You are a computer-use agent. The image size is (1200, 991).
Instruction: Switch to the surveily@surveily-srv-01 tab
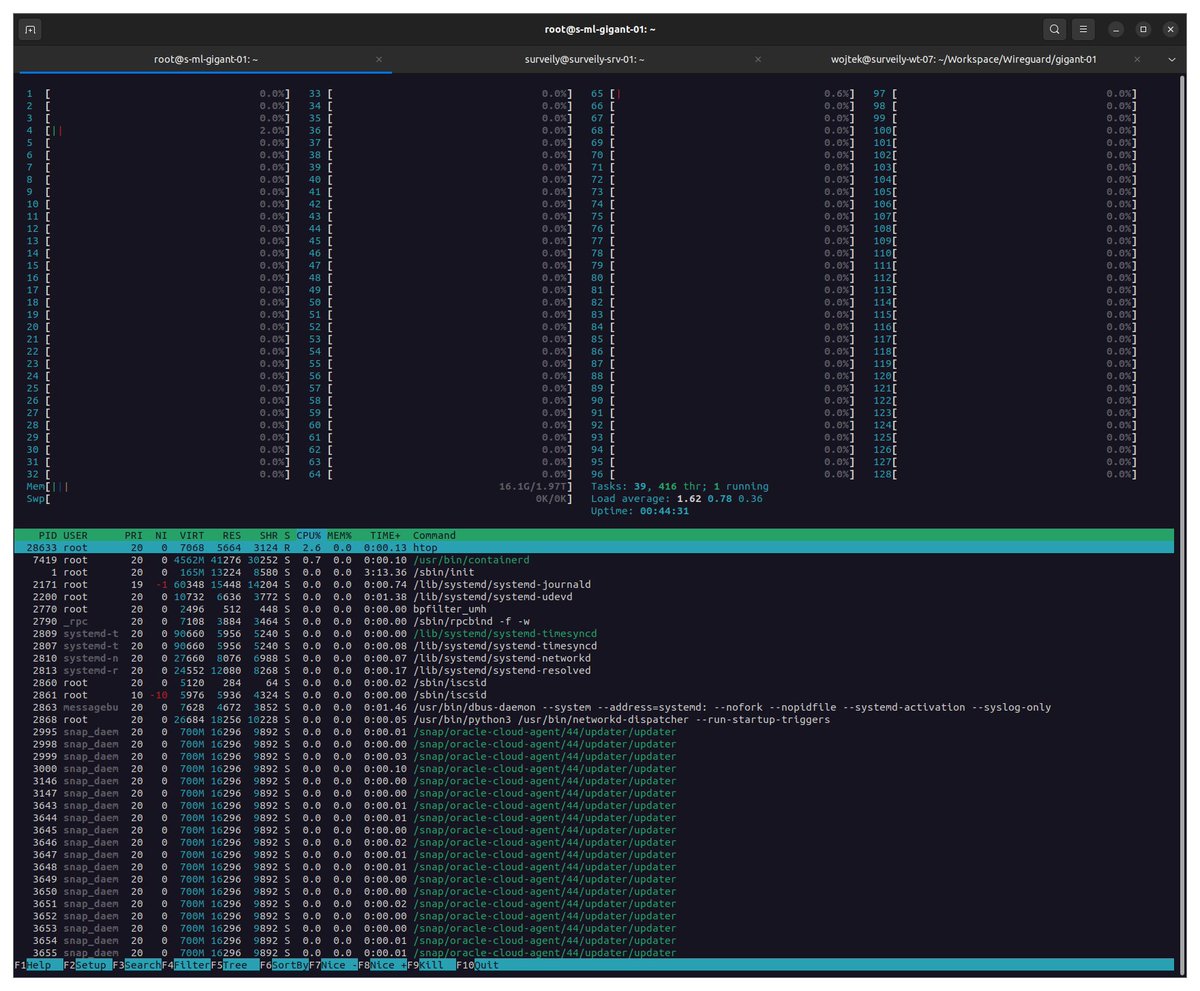pos(585,60)
